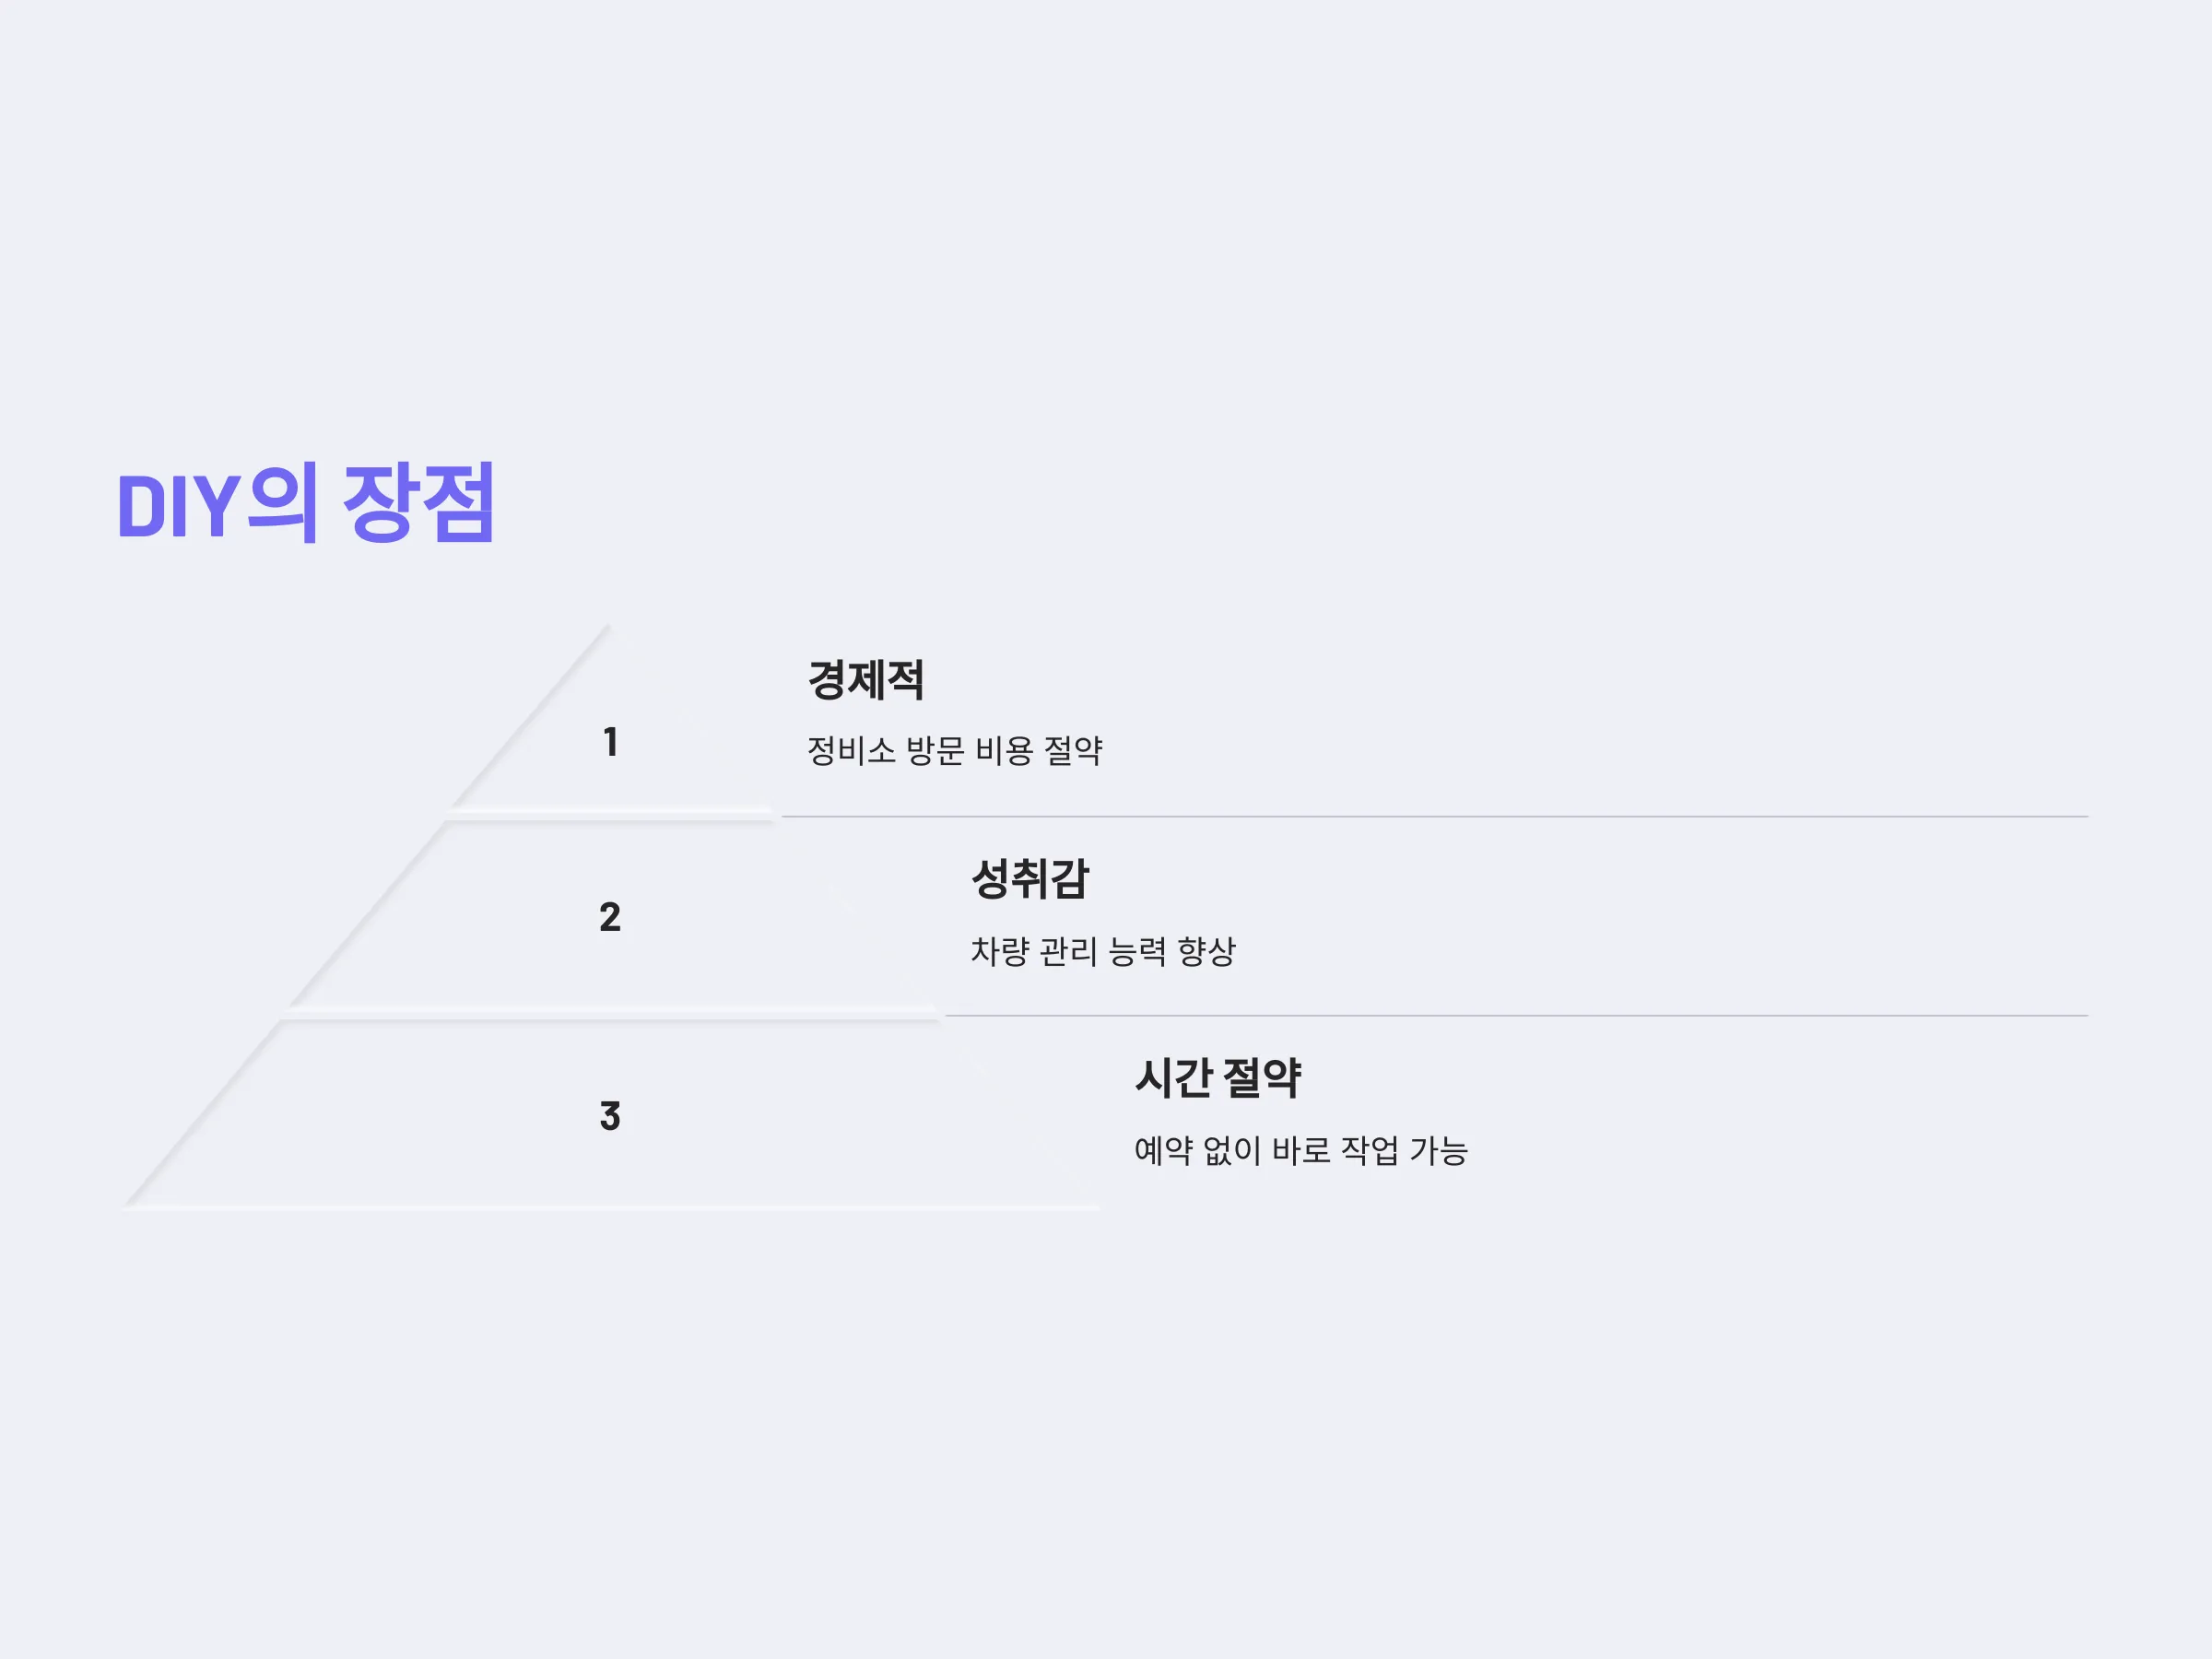This screenshot has width=2212, height=1659.
Task: Click the word DIY in the title
Action: tap(178, 507)
